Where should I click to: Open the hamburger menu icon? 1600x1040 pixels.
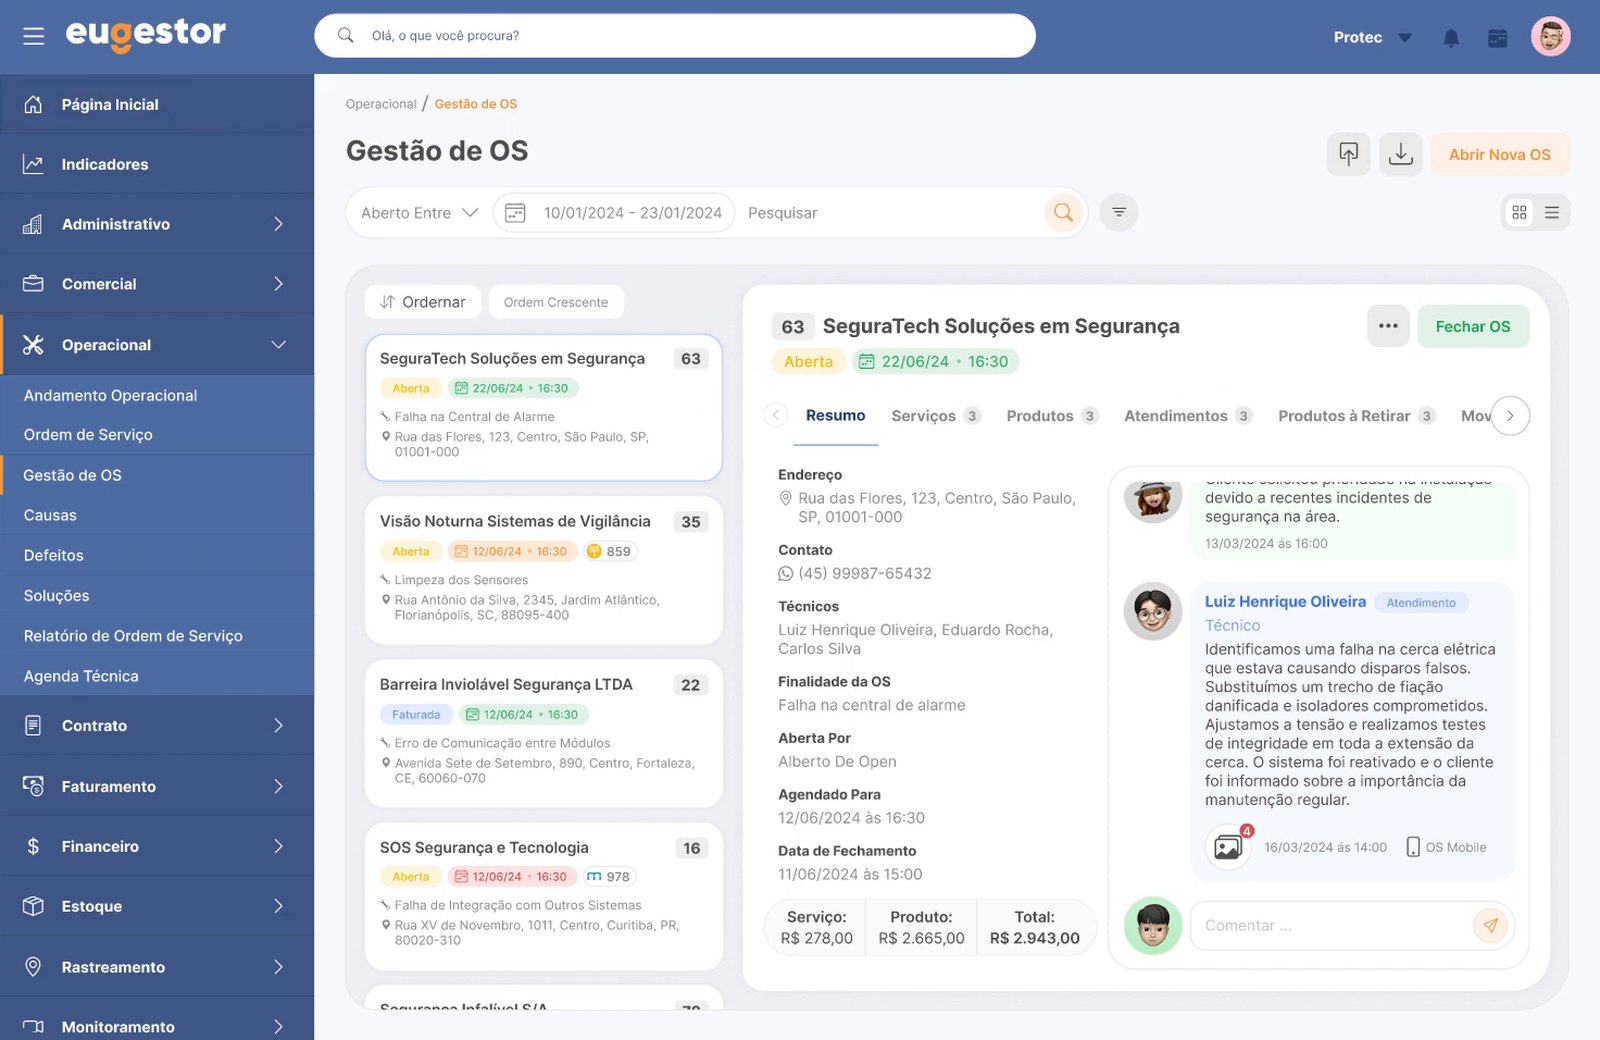34,36
